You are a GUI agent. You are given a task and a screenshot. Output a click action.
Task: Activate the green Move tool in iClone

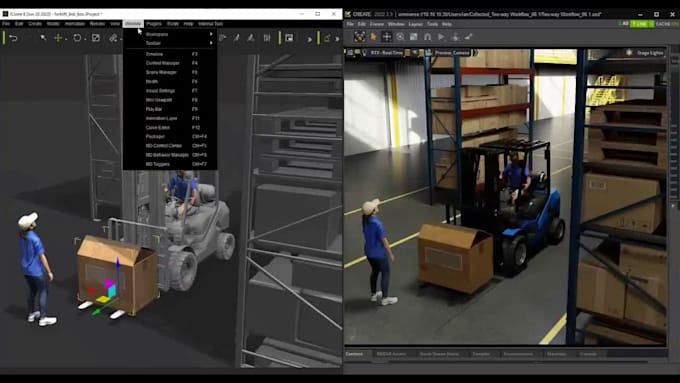[x=58, y=38]
